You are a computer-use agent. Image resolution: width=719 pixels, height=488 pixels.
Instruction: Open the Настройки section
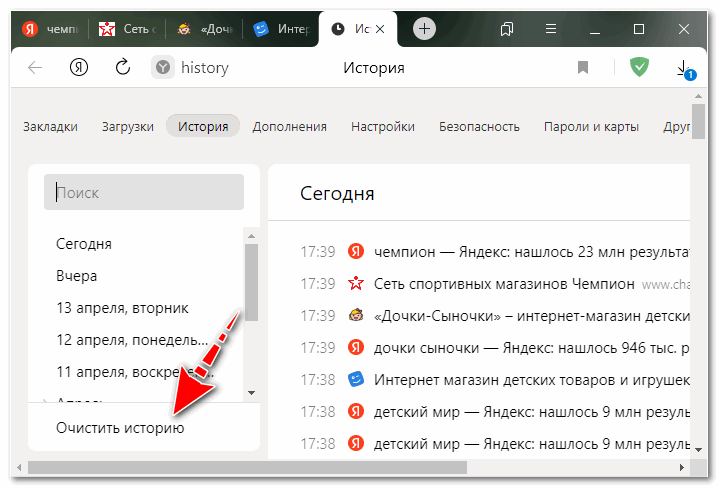[x=382, y=126]
